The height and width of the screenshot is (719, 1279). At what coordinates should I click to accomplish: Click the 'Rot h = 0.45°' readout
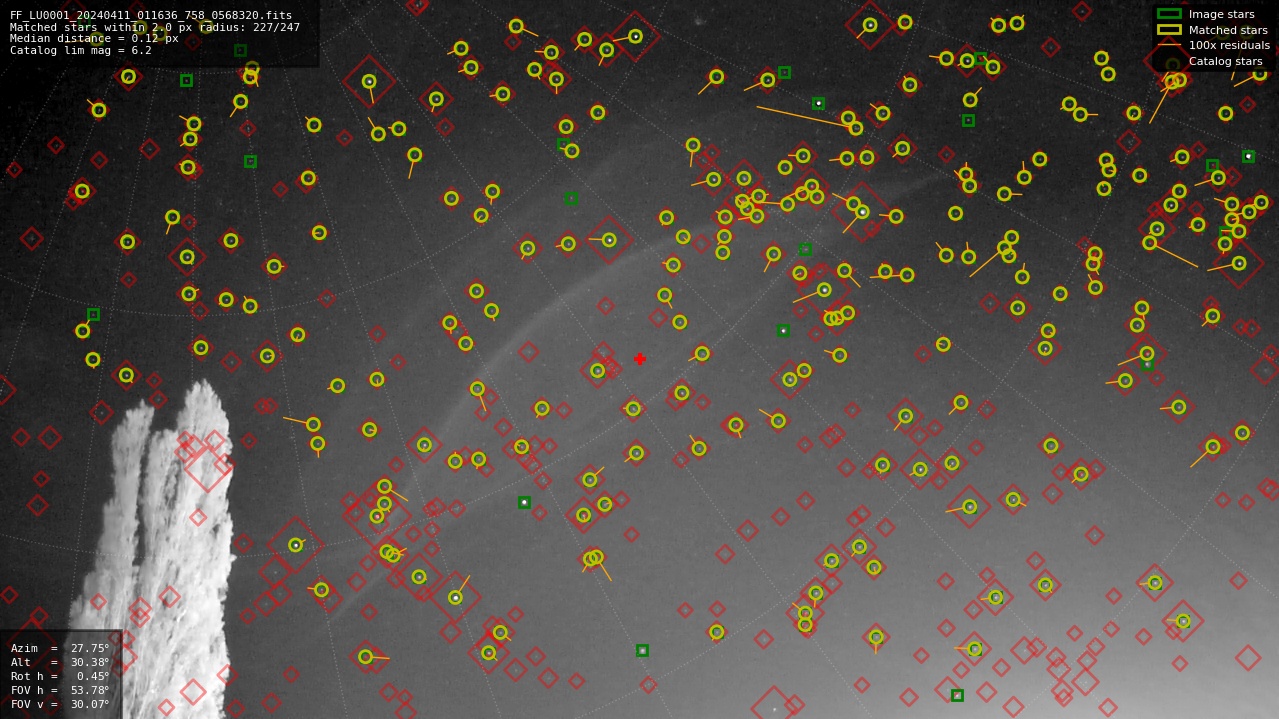60,676
